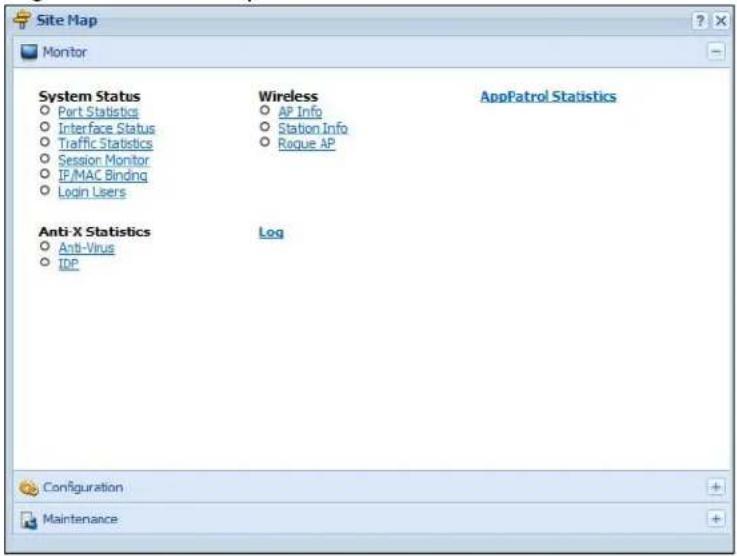Open the AP Info link
The height and width of the screenshot is (556, 737).
(x=300, y=112)
